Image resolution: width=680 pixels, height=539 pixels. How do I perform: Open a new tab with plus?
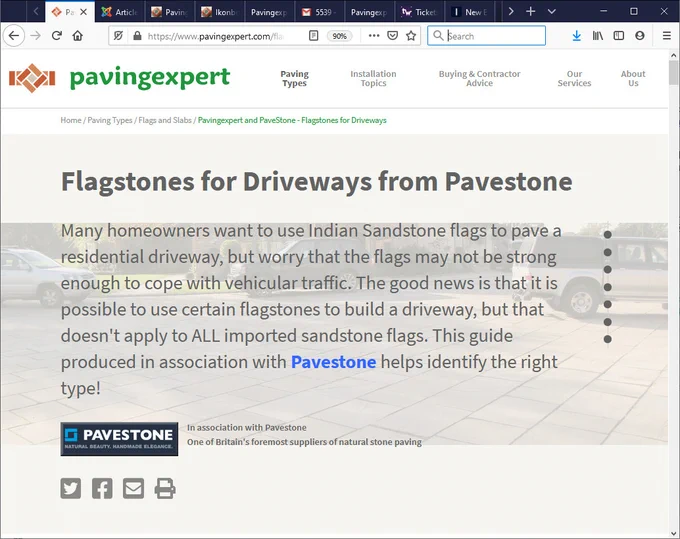[530, 11]
